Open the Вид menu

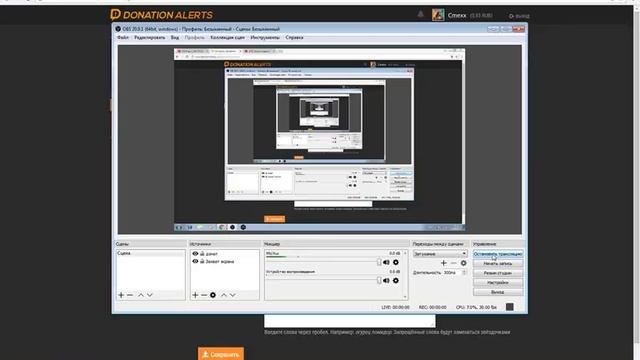(175, 38)
